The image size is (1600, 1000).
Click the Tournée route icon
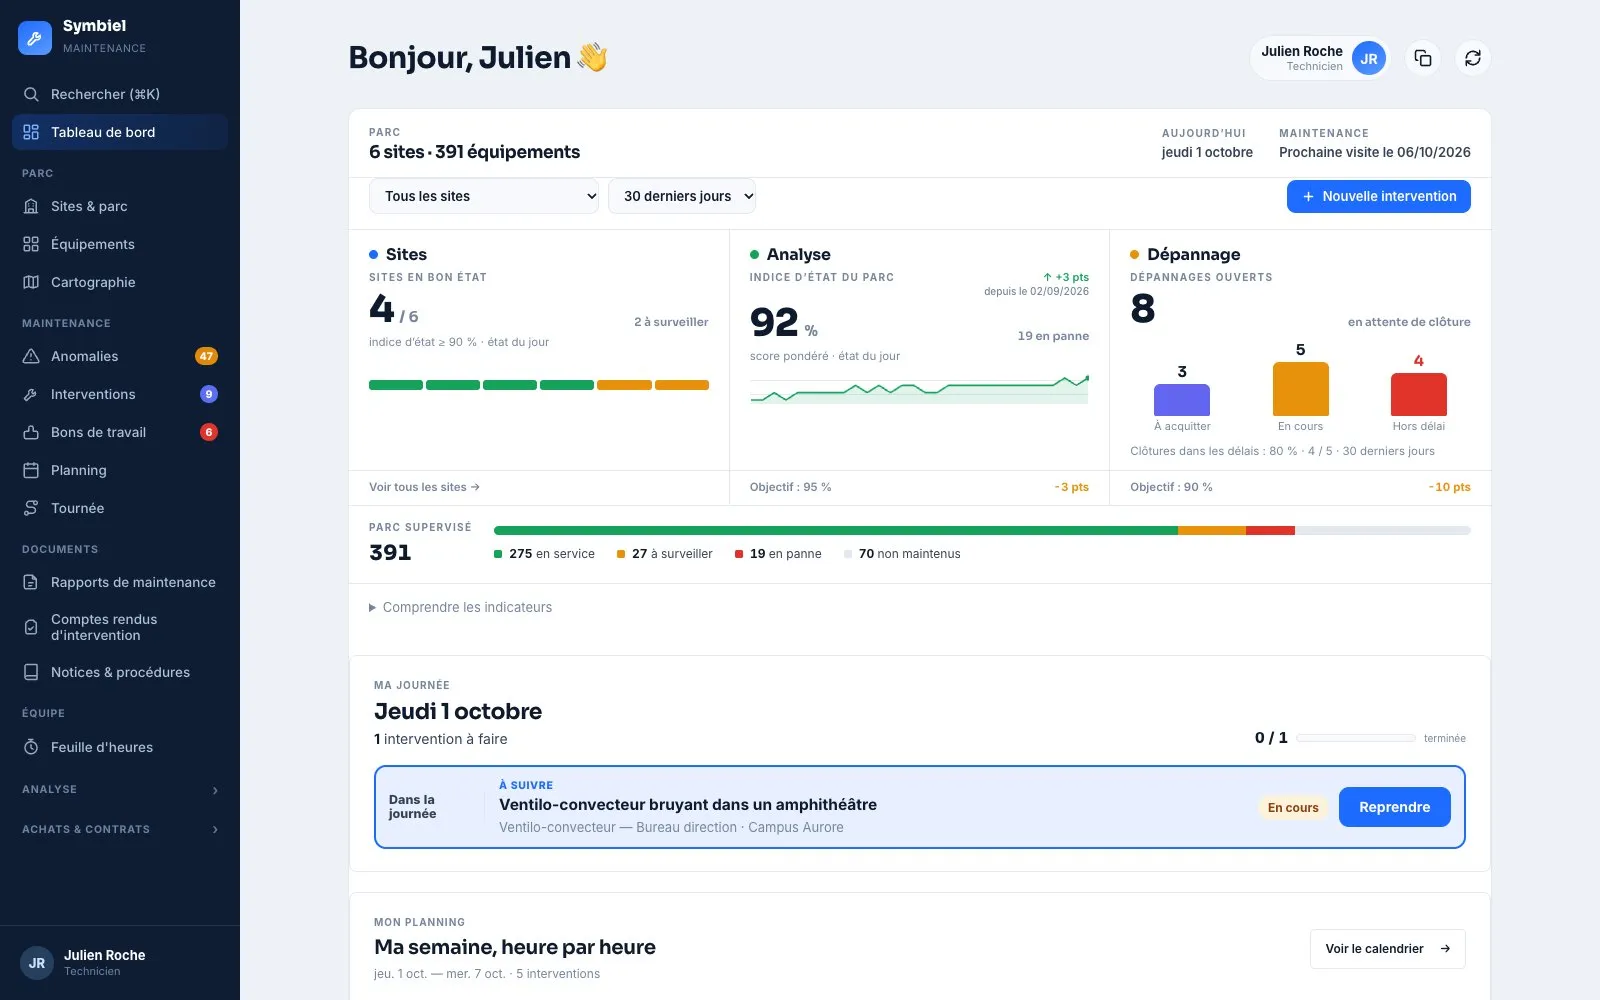(31, 508)
